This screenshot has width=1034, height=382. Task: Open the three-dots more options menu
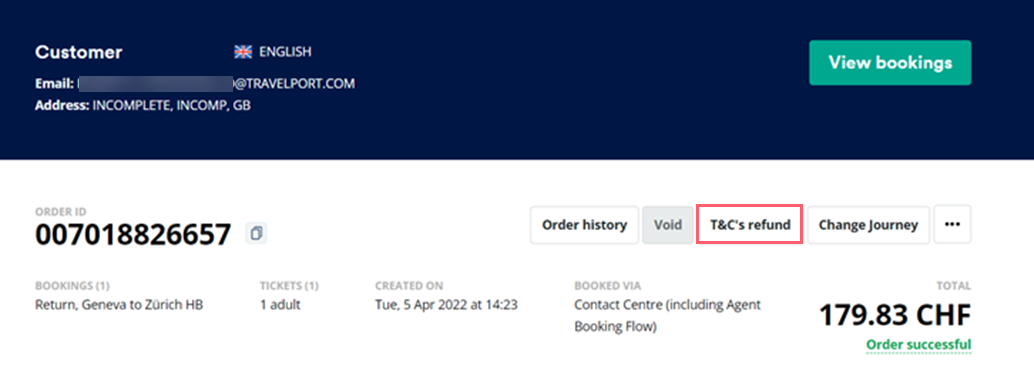tap(952, 225)
